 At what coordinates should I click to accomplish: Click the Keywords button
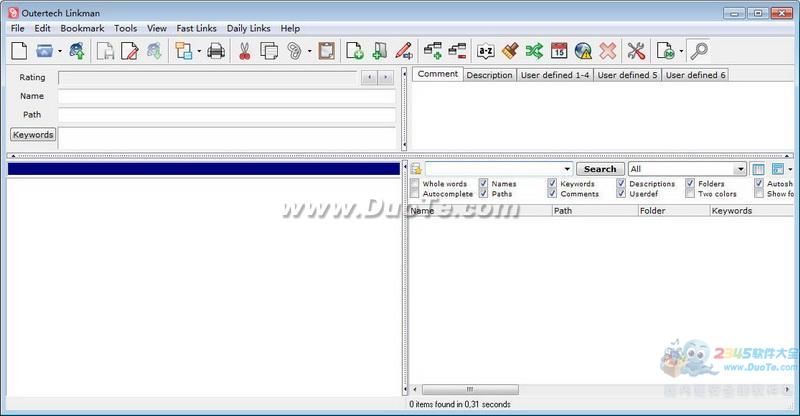tap(33, 135)
